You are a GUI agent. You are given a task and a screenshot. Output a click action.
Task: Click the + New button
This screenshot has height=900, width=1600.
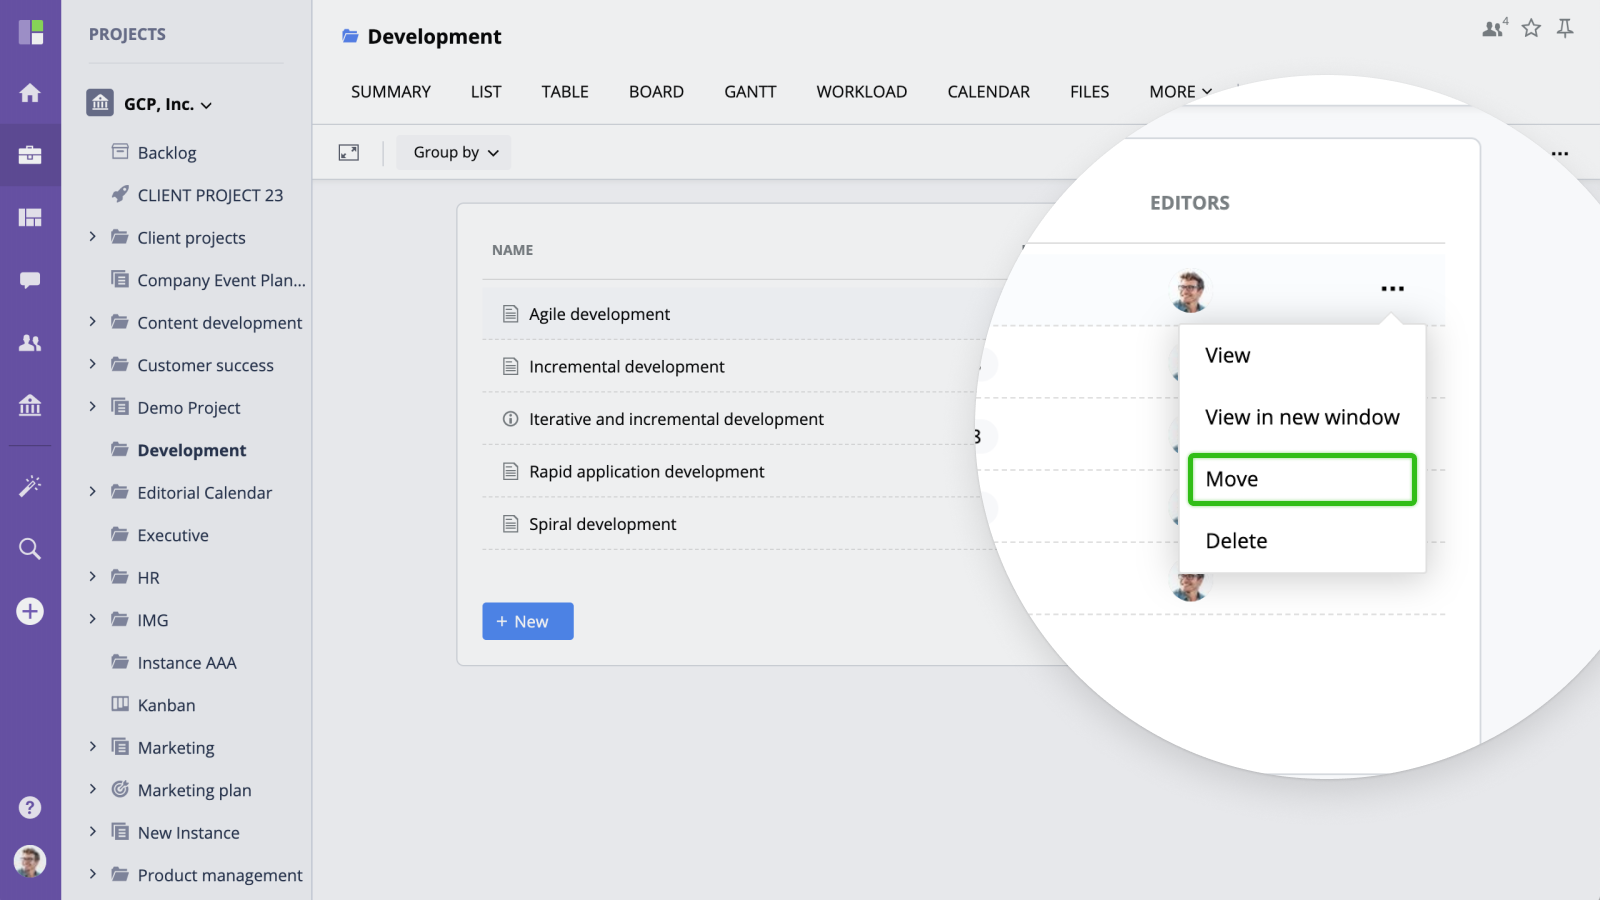click(x=528, y=621)
